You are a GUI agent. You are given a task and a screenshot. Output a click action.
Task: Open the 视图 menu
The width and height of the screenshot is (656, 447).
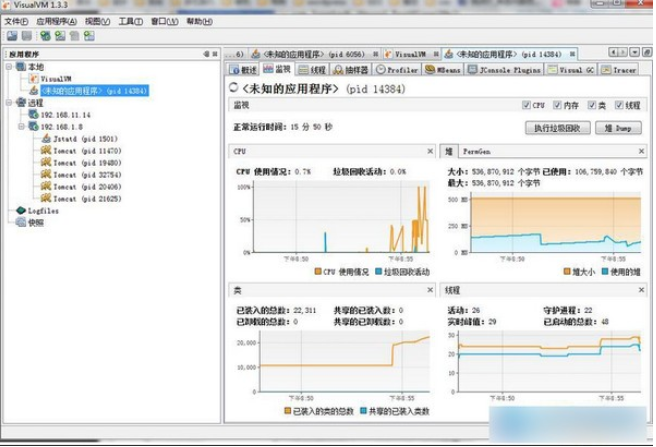click(x=97, y=21)
